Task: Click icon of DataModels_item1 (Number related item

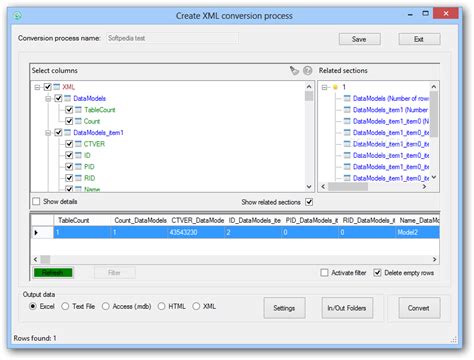Action: tap(347, 110)
